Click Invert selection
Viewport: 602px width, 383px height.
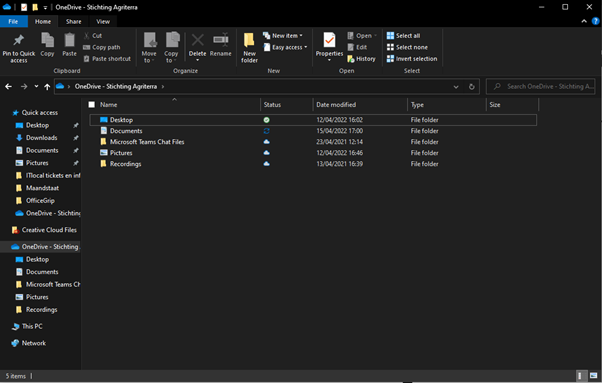(x=412, y=59)
